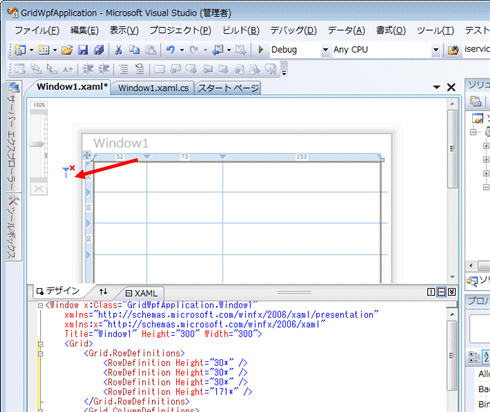Viewport: 490px width, 412px height.
Task: Click the Increase Indent icon
Action: (x=104, y=69)
